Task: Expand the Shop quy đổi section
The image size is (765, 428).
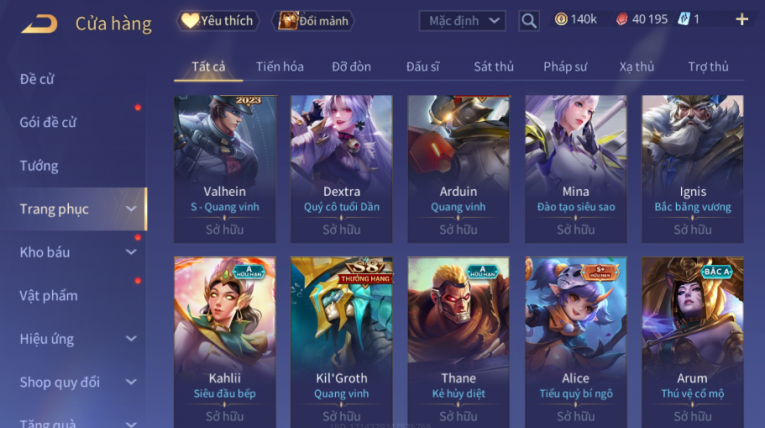Action: (x=131, y=382)
